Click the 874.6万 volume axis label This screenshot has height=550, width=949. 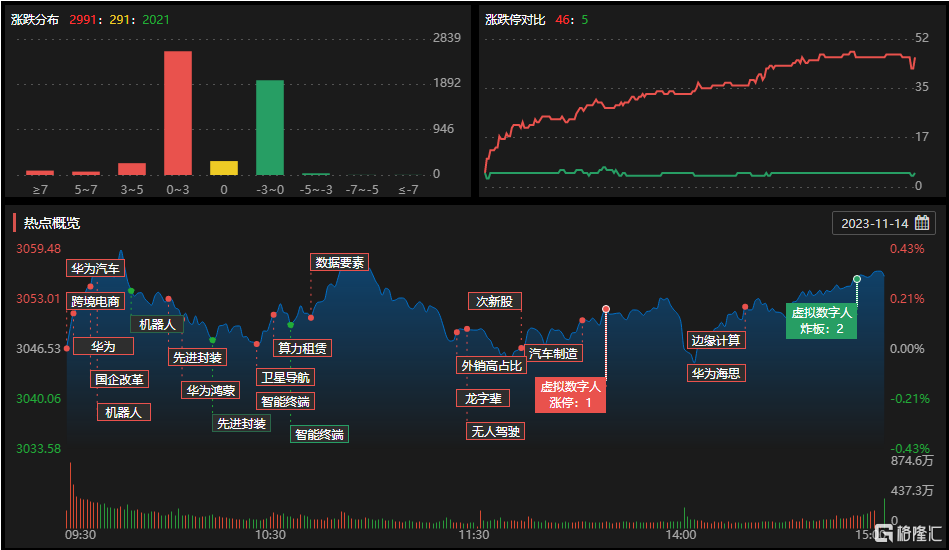(x=912, y=460)
